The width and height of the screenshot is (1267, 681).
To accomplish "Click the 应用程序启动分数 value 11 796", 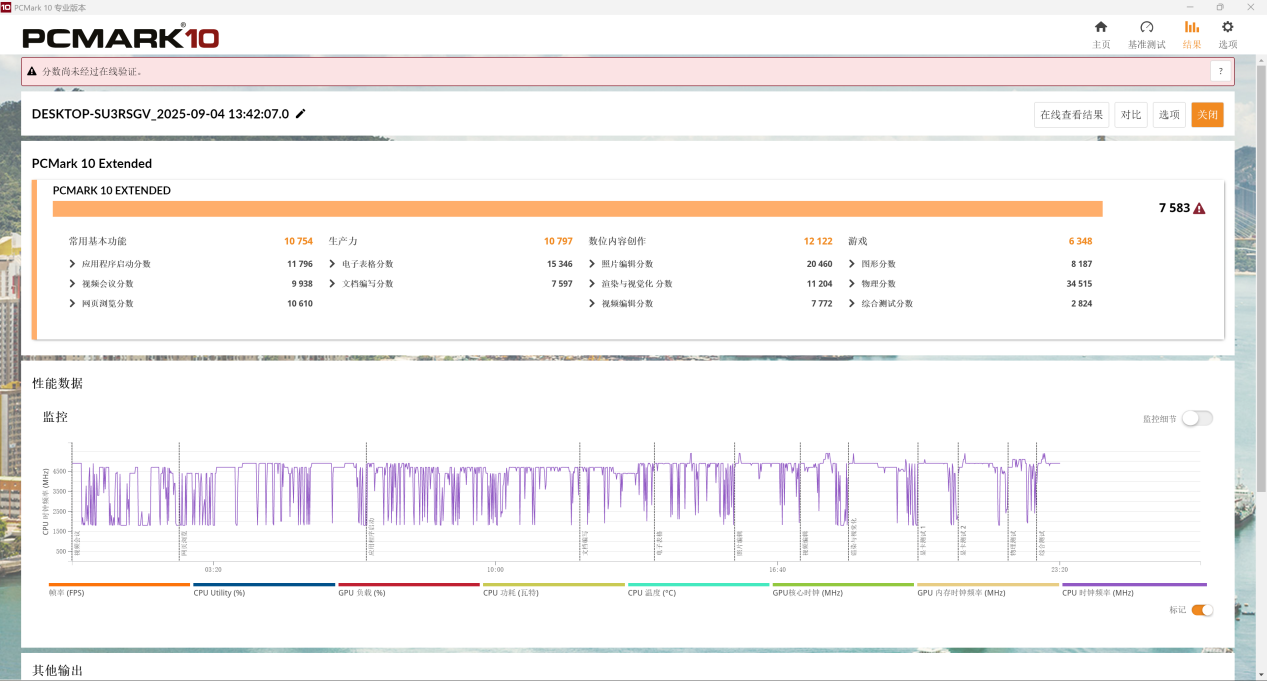I will click(299, 264).
